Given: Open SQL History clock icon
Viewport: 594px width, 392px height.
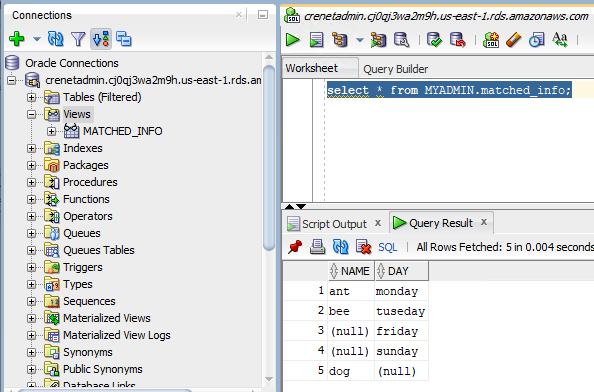Looking at the screenshot, I should coord(536,39).
